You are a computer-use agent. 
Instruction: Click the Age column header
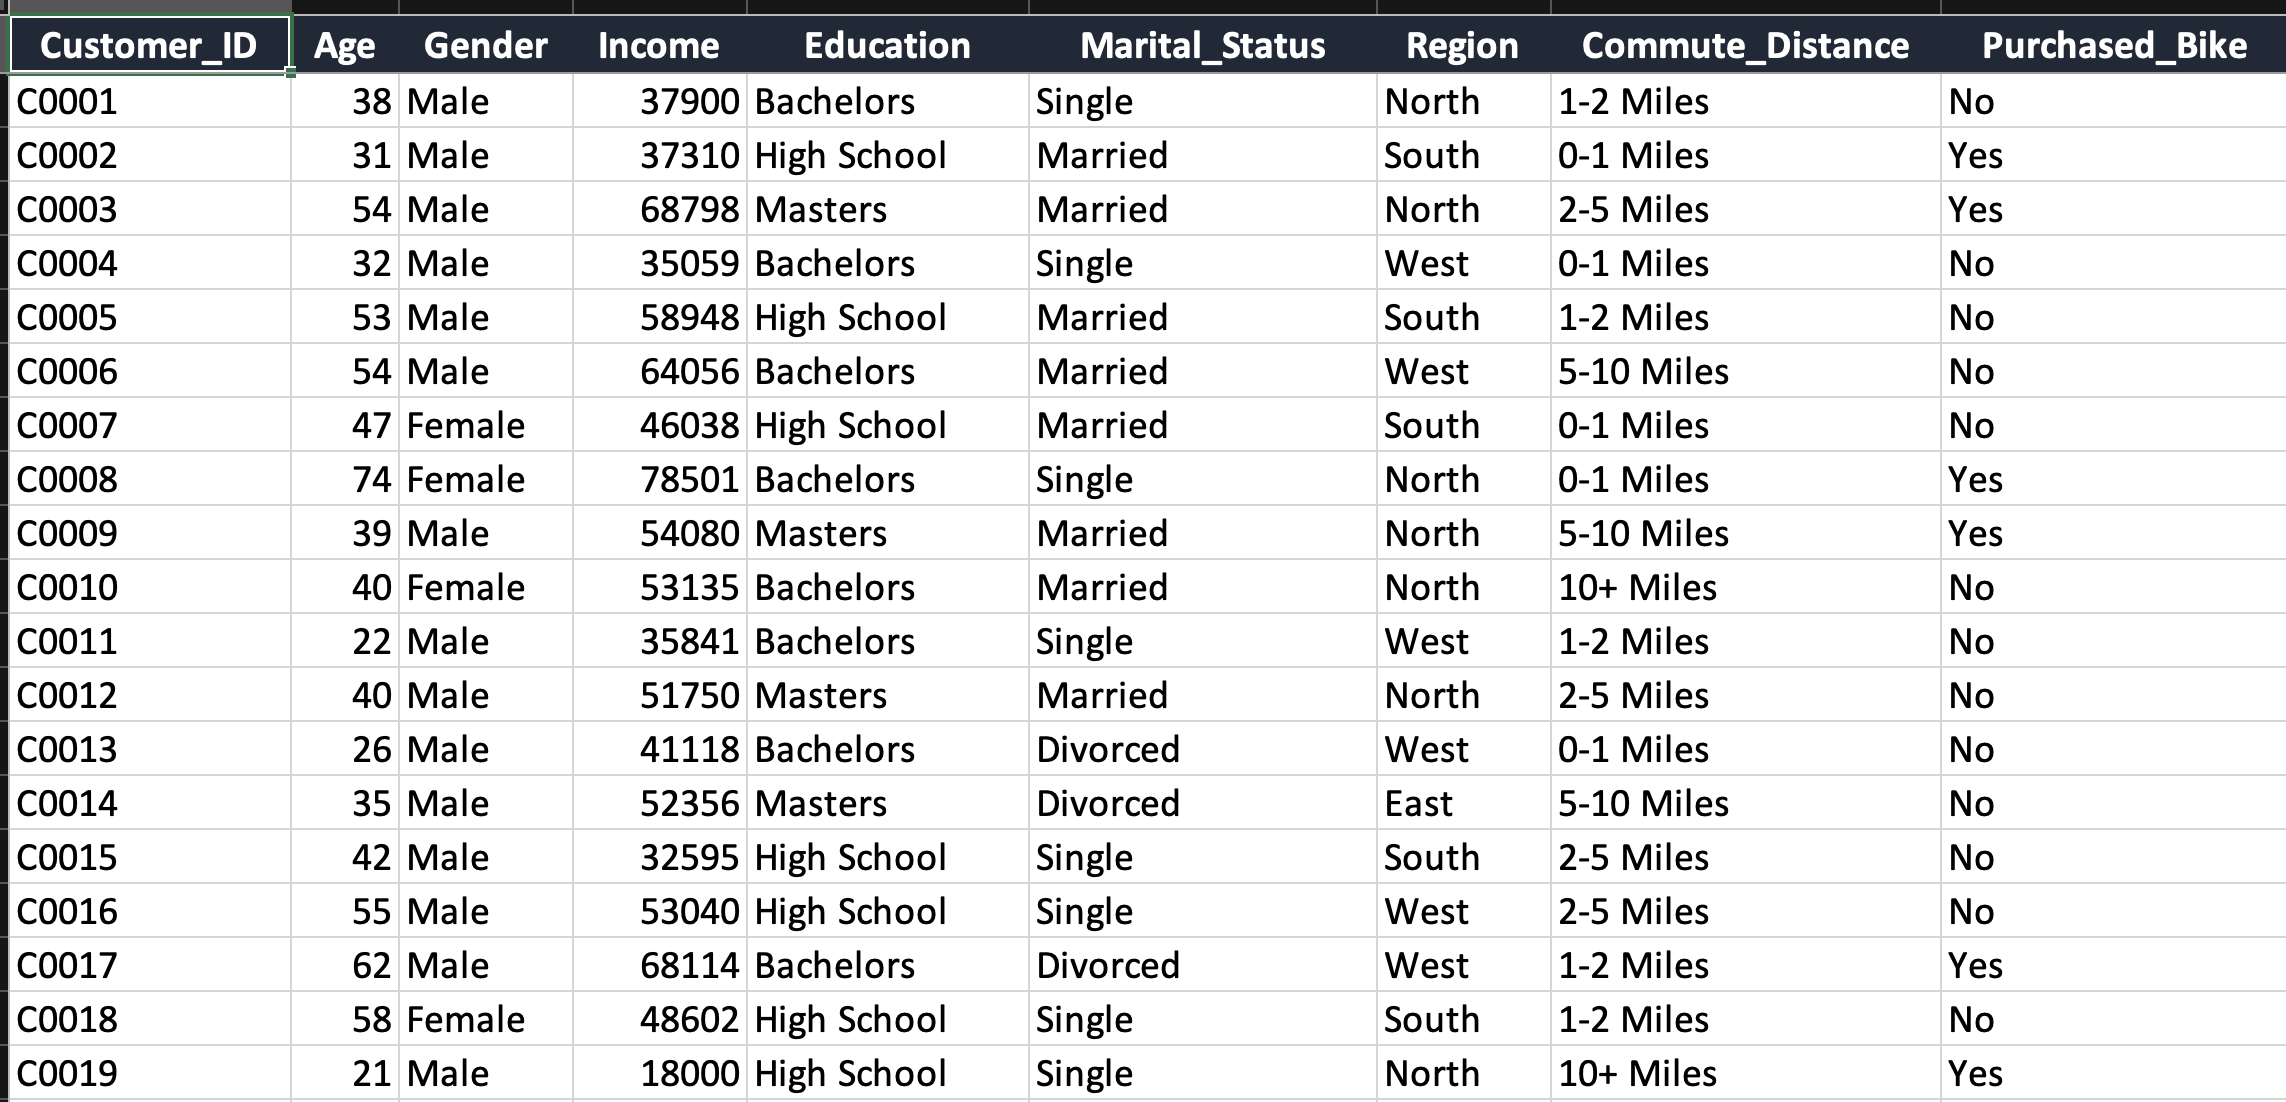click(344, 46)
